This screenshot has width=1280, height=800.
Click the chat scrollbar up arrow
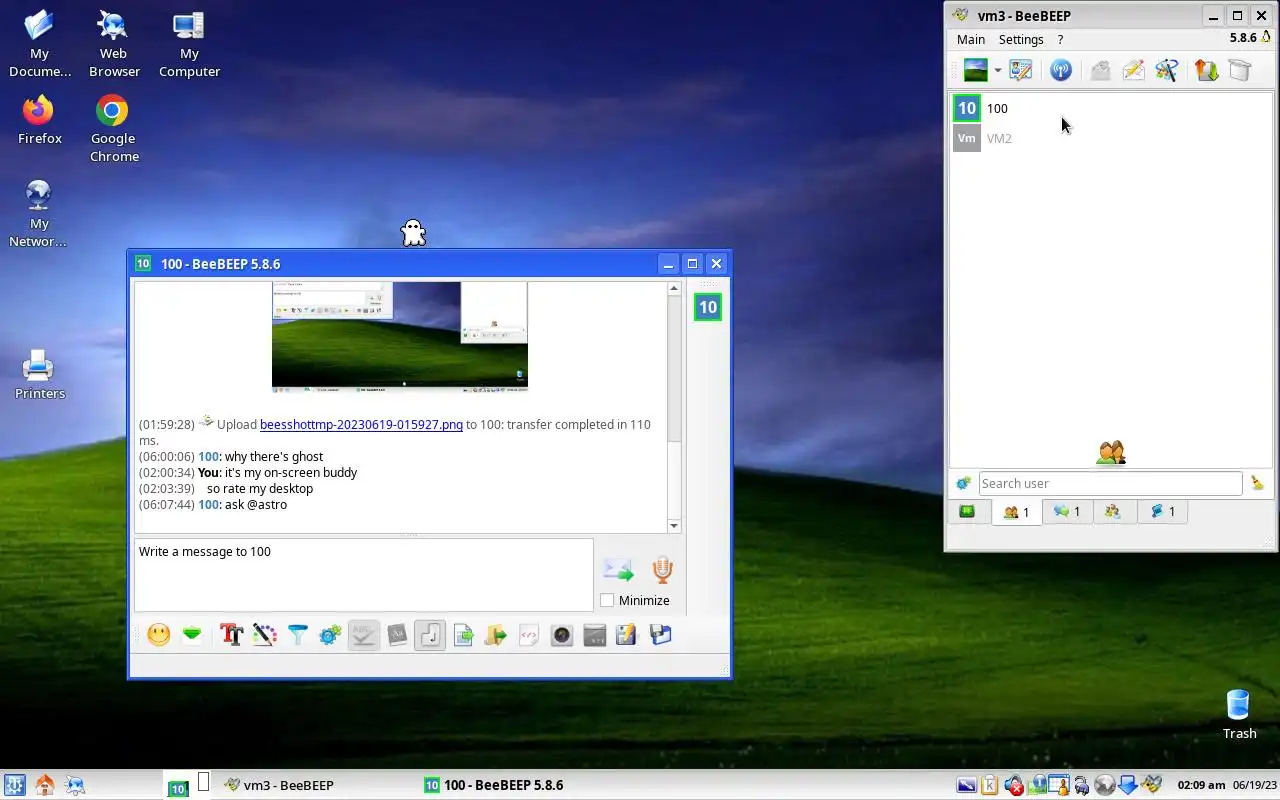tap(673, 289)
